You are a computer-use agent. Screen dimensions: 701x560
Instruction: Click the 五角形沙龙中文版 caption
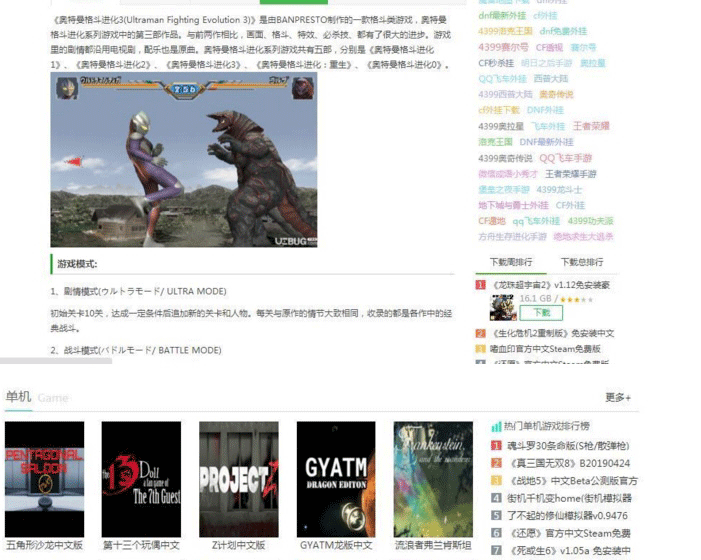click(44, 545)
